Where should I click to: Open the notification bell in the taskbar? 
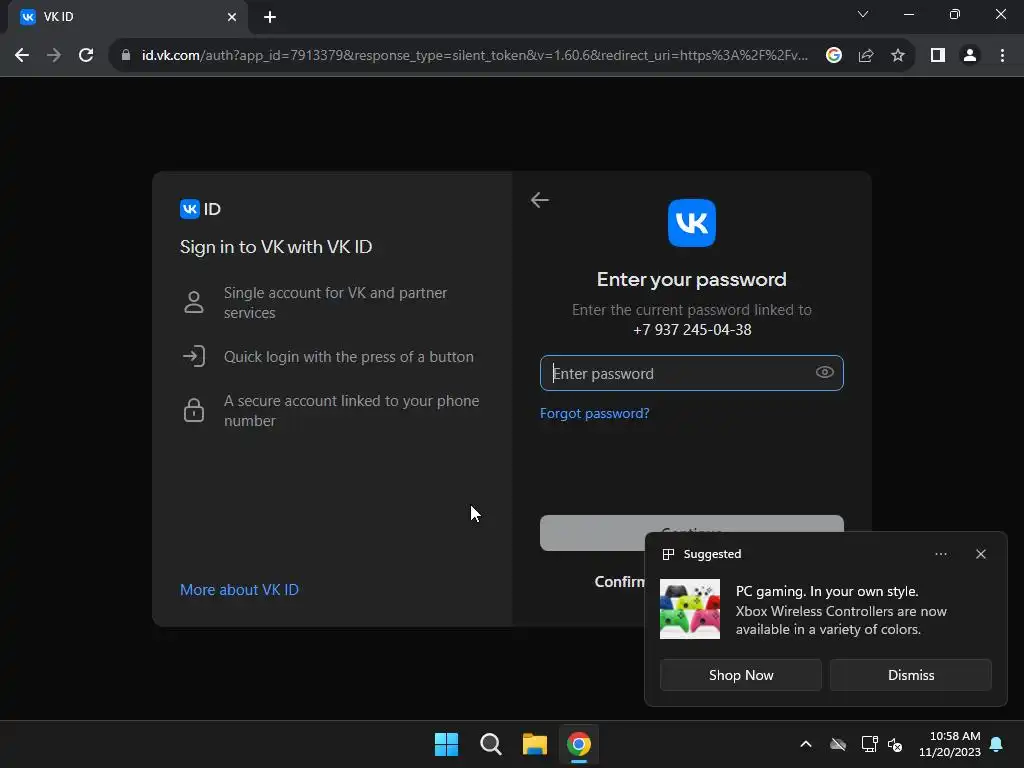click(x=997, y=744)
